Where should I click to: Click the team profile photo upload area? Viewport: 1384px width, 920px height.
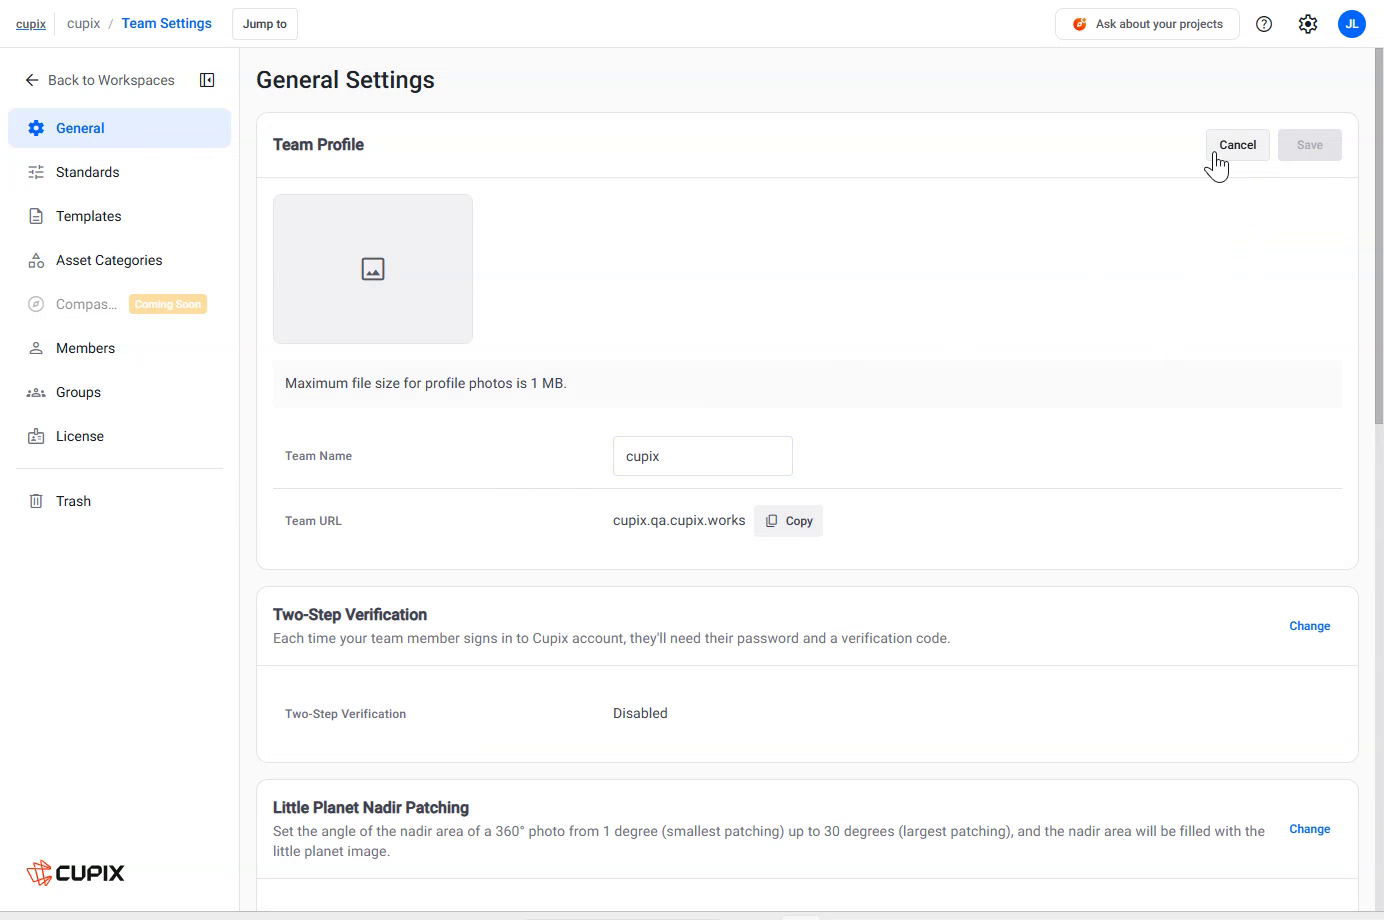373,269
